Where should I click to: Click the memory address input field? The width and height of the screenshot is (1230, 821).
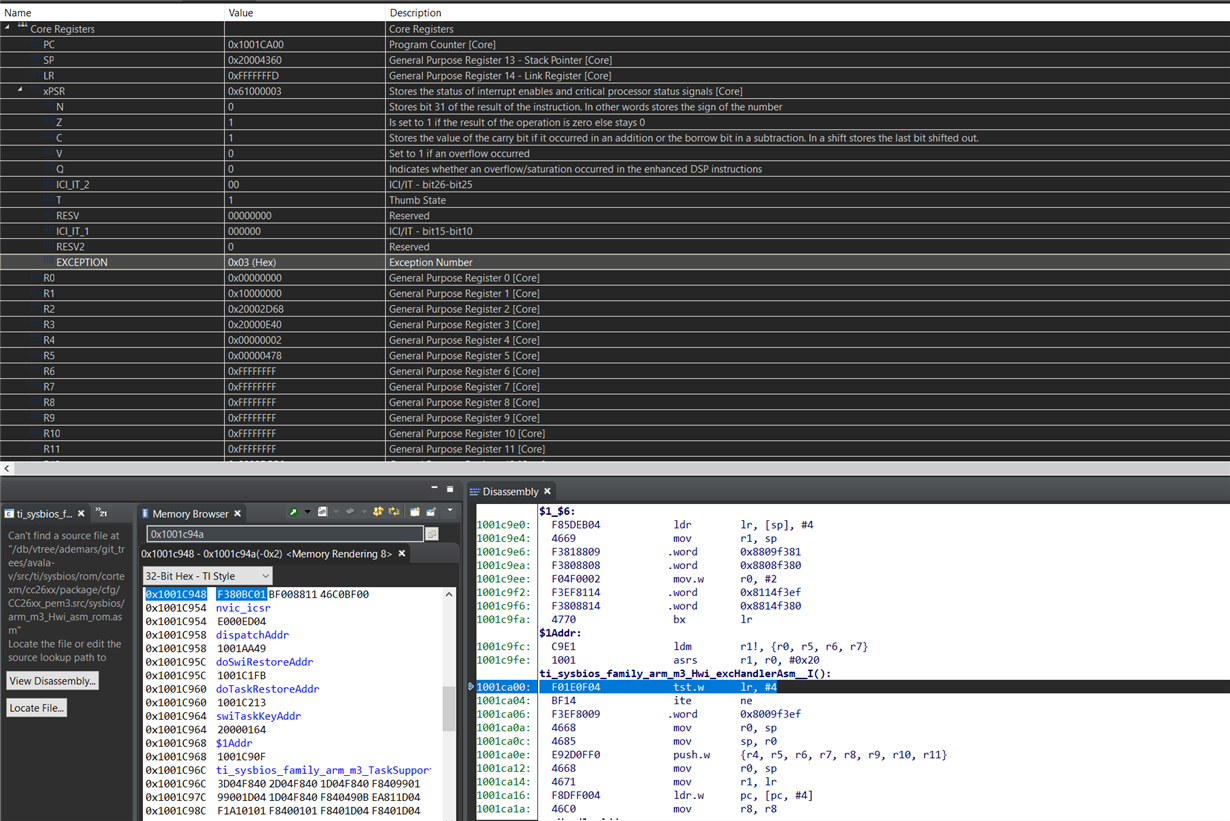pos(285,534)
